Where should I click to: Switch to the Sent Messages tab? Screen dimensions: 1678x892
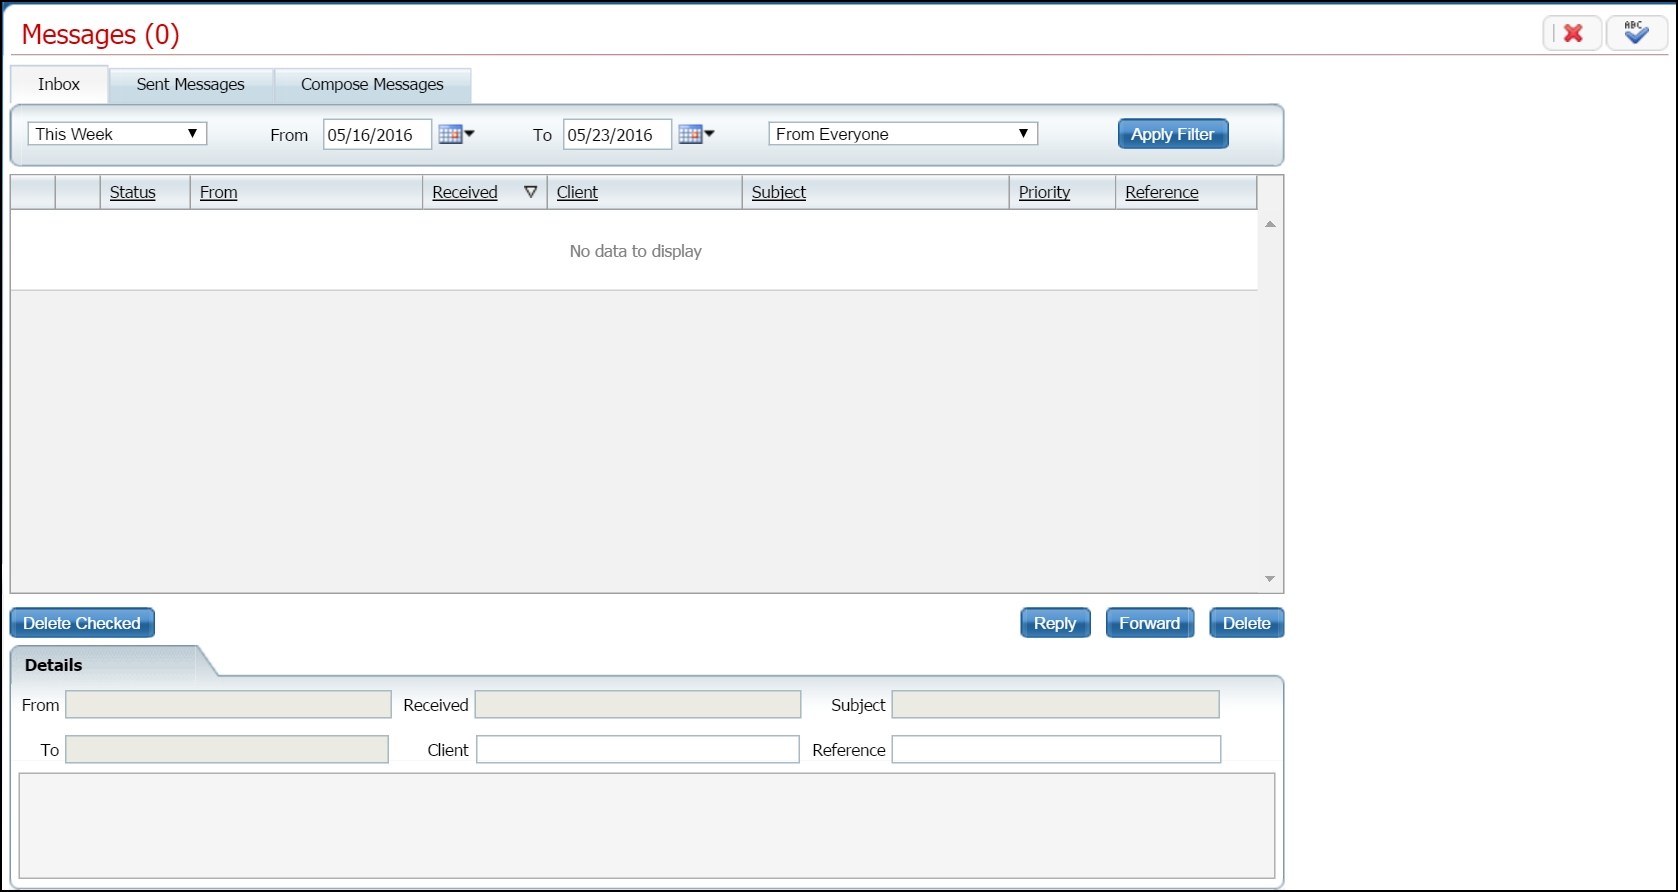[190, 85]
